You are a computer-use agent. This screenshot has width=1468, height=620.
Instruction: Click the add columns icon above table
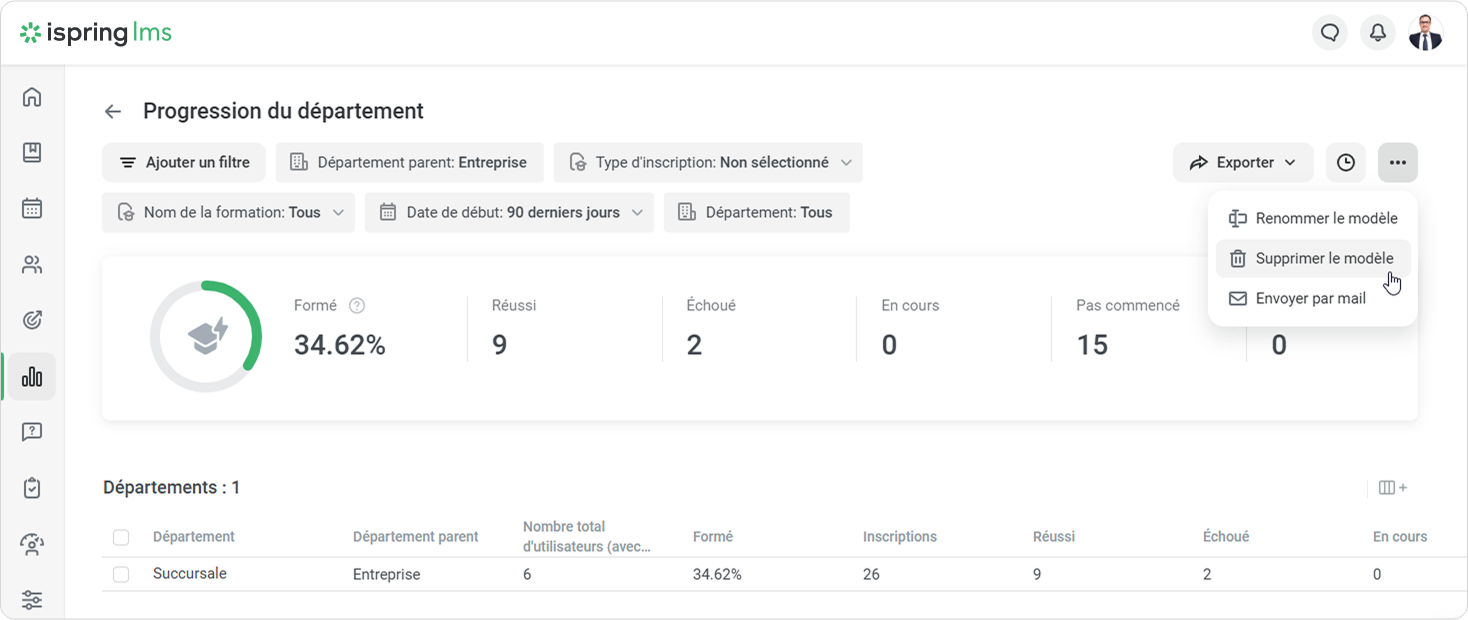1392,488
